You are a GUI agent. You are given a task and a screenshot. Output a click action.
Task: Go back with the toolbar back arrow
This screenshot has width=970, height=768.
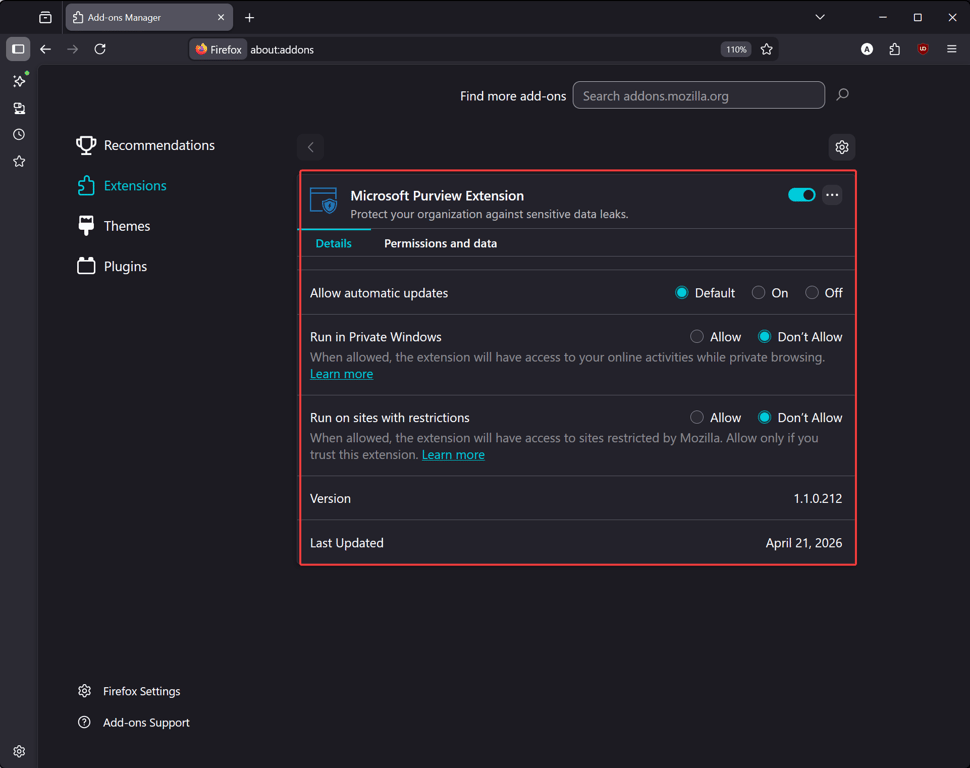click(x=45, y=49)
